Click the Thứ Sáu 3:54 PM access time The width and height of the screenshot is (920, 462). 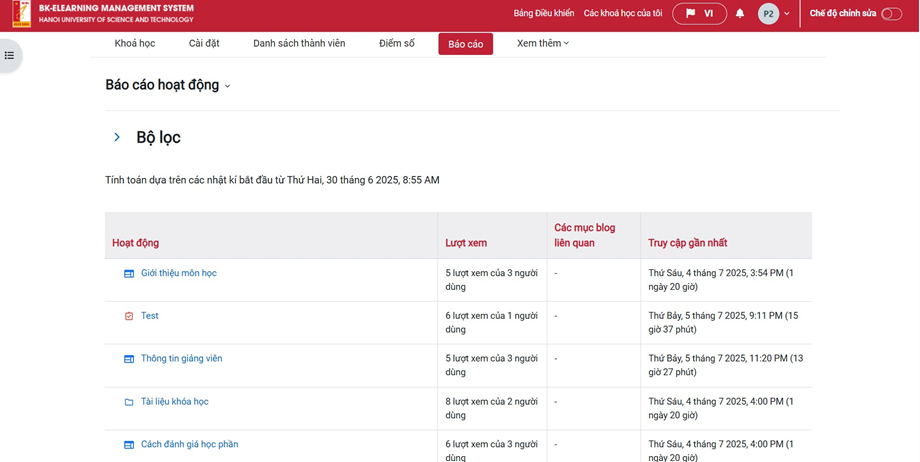point(721,280)
